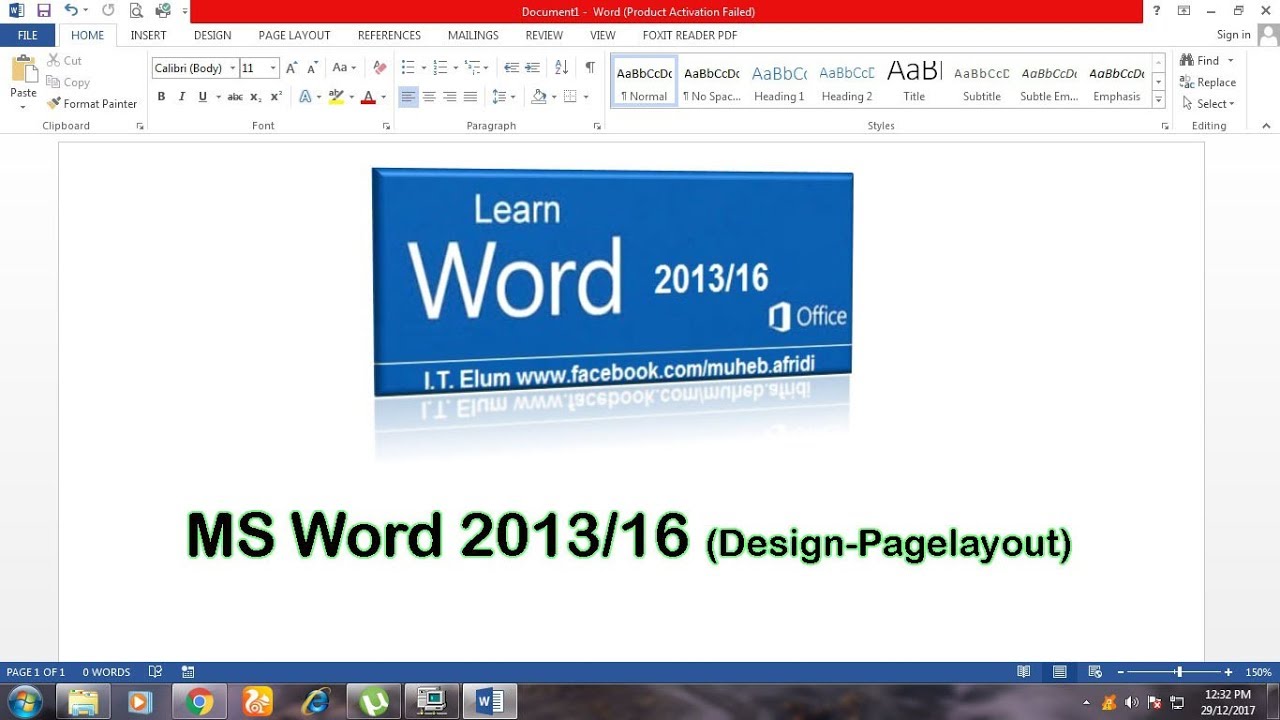Open the Borders dropdown arrow
Viewport: 1280px width, 720px height.
click(x=586, y=97)
